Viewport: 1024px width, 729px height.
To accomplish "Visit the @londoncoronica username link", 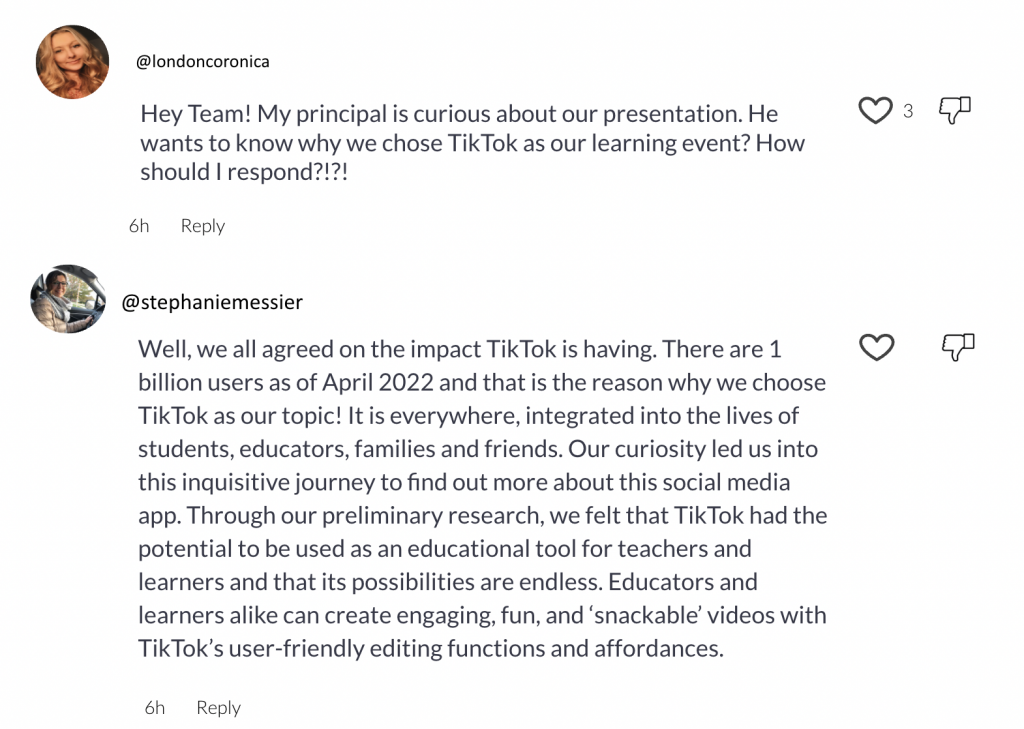I will tap(203, 61).
